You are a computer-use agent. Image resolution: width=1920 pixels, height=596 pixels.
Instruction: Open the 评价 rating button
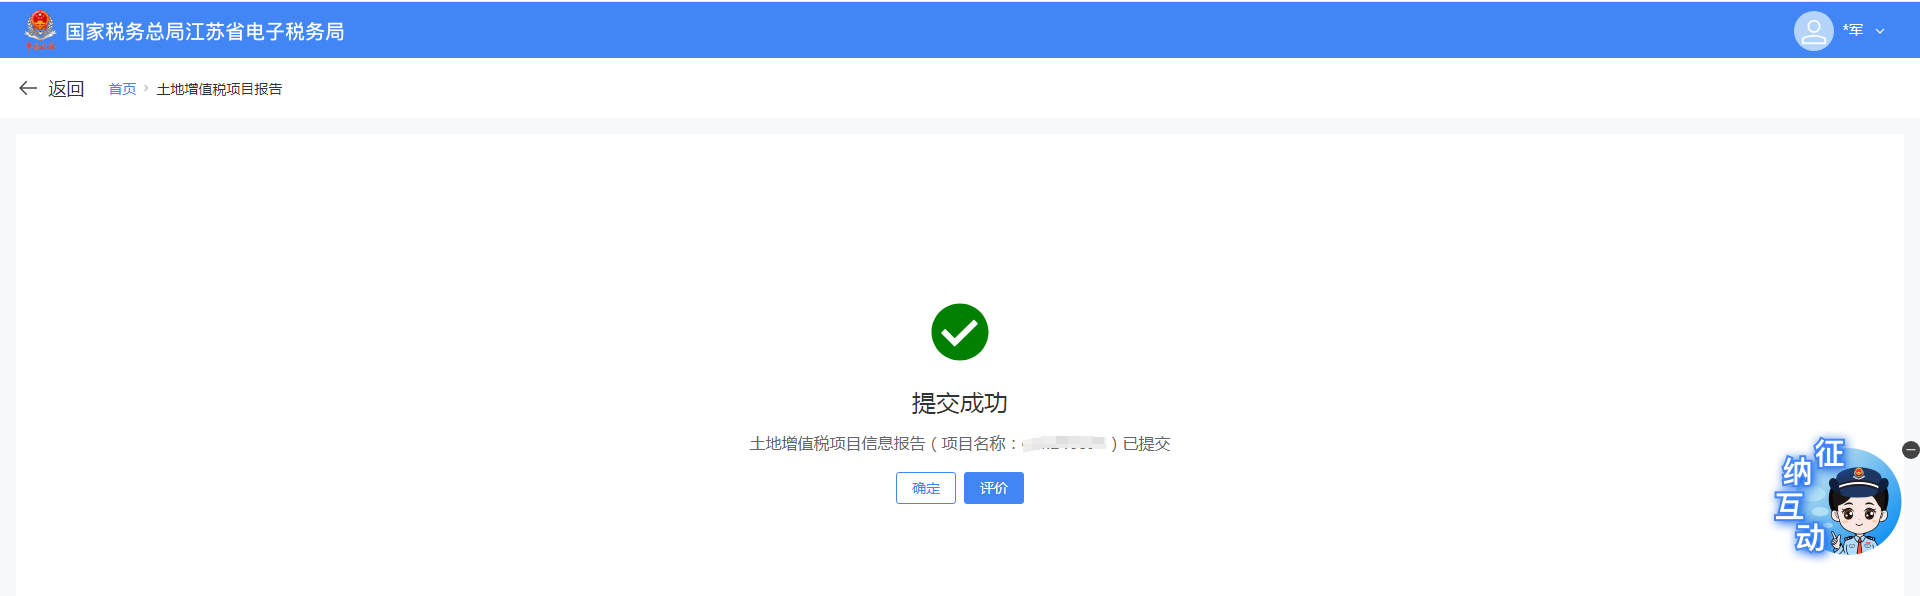(x=994, y=488)
